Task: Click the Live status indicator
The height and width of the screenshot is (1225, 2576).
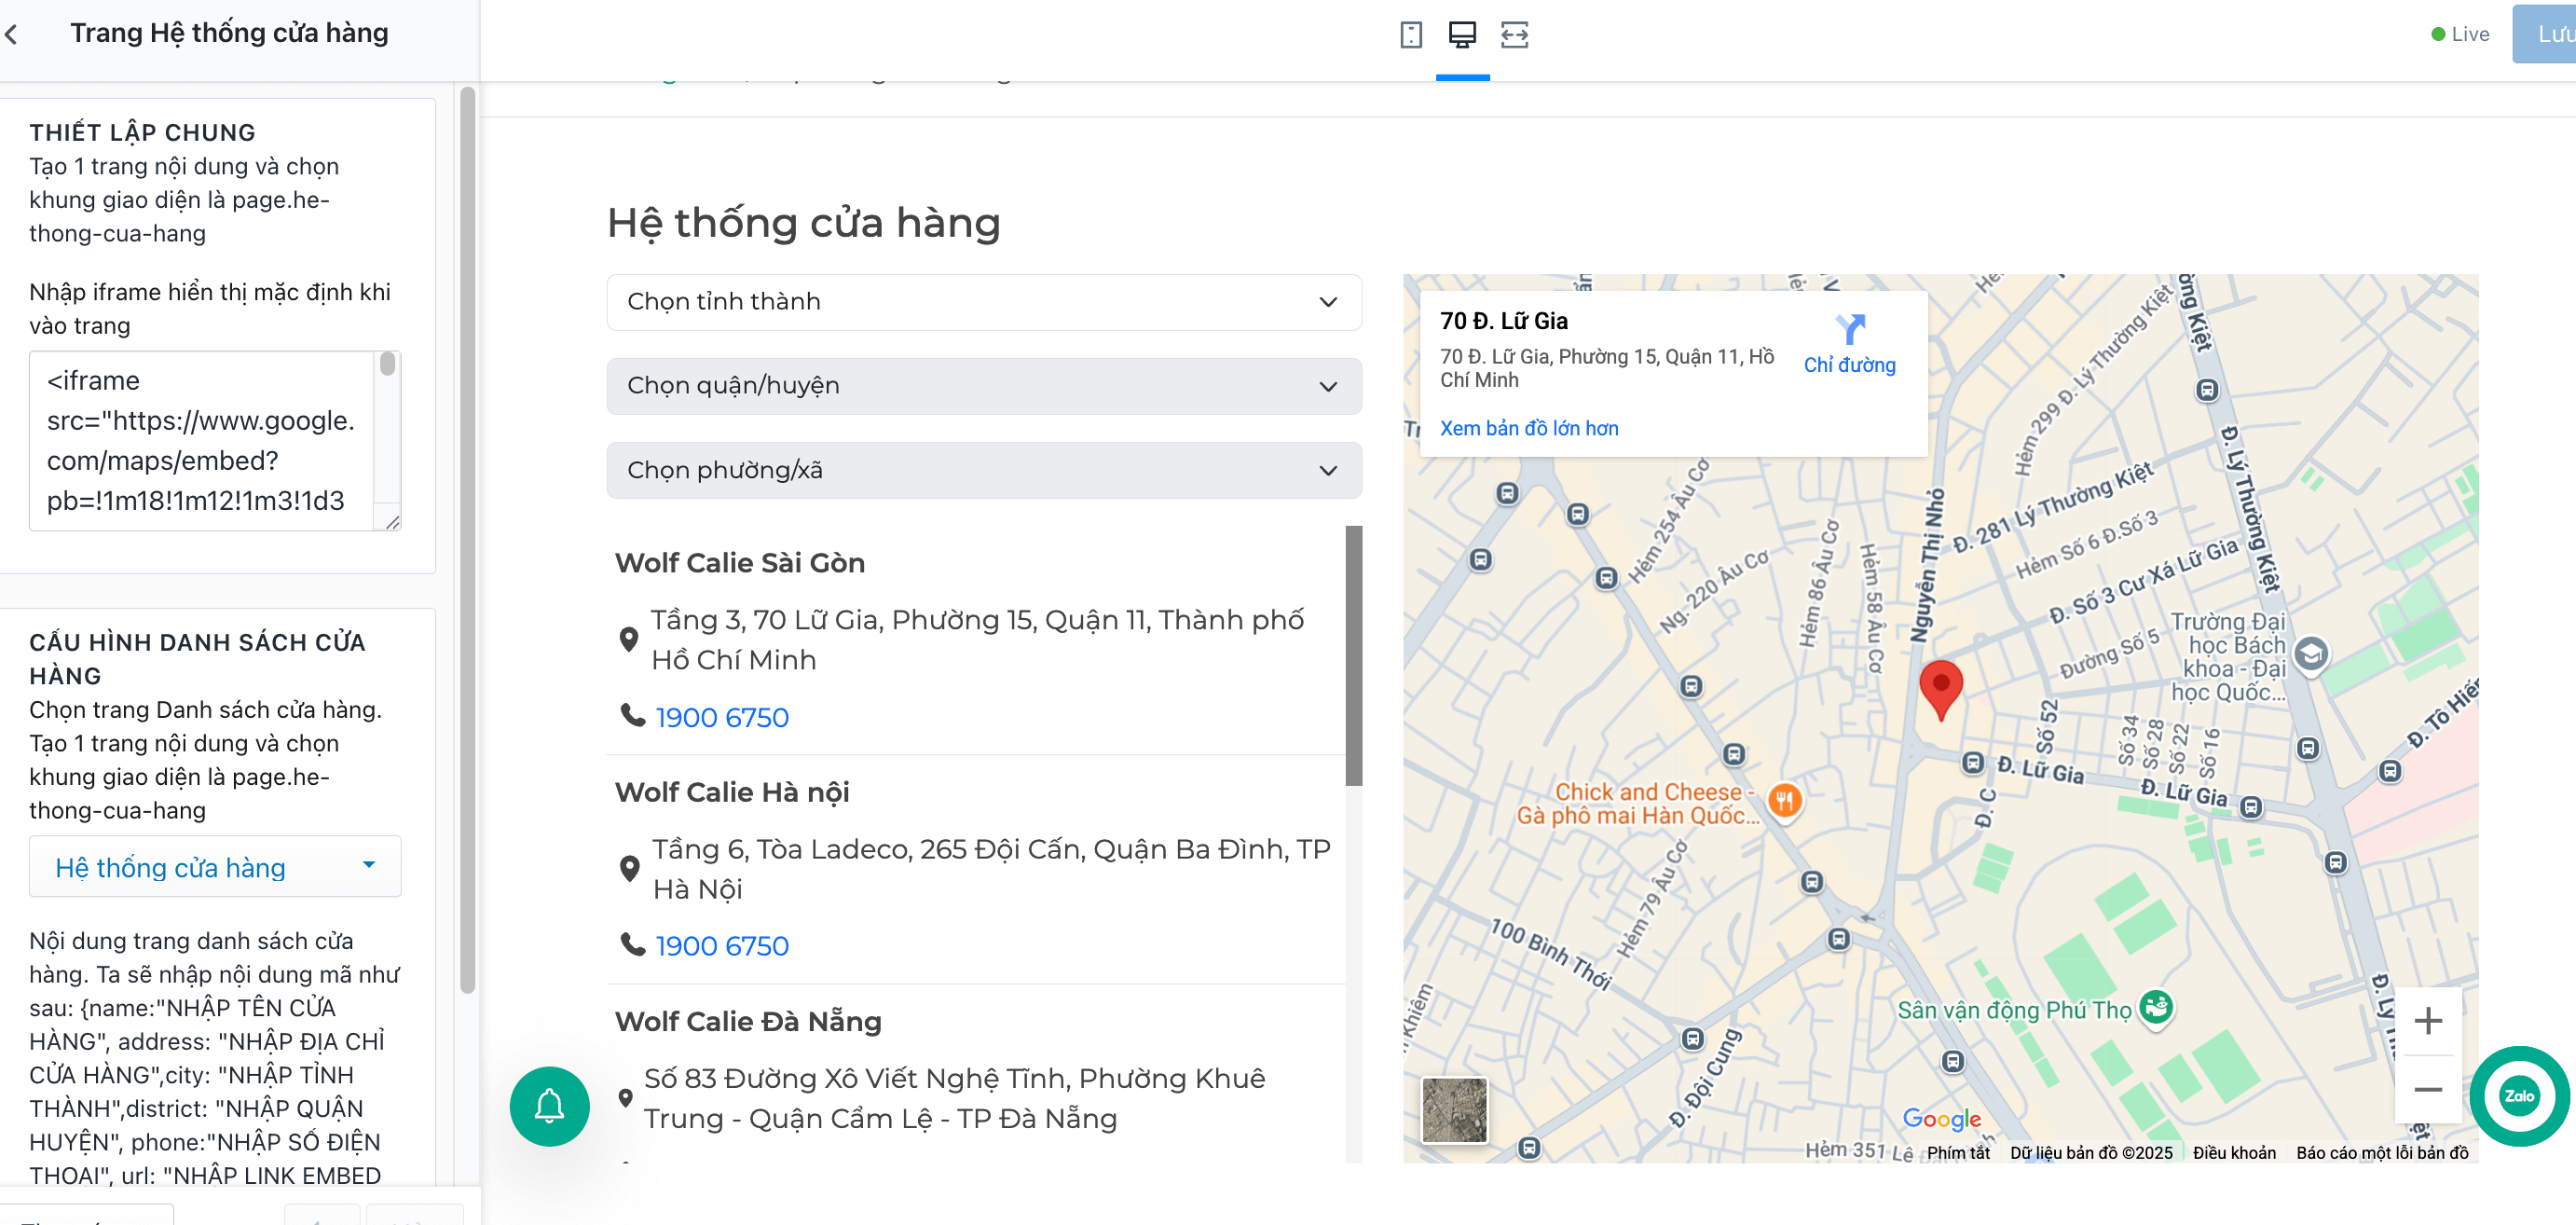Action: [x=2460, y=34]
